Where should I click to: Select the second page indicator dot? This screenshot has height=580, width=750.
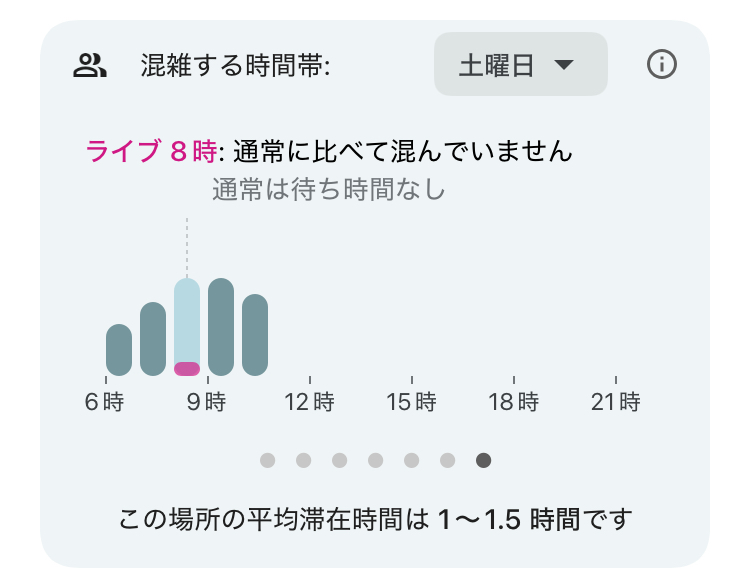tap(303, 460)
